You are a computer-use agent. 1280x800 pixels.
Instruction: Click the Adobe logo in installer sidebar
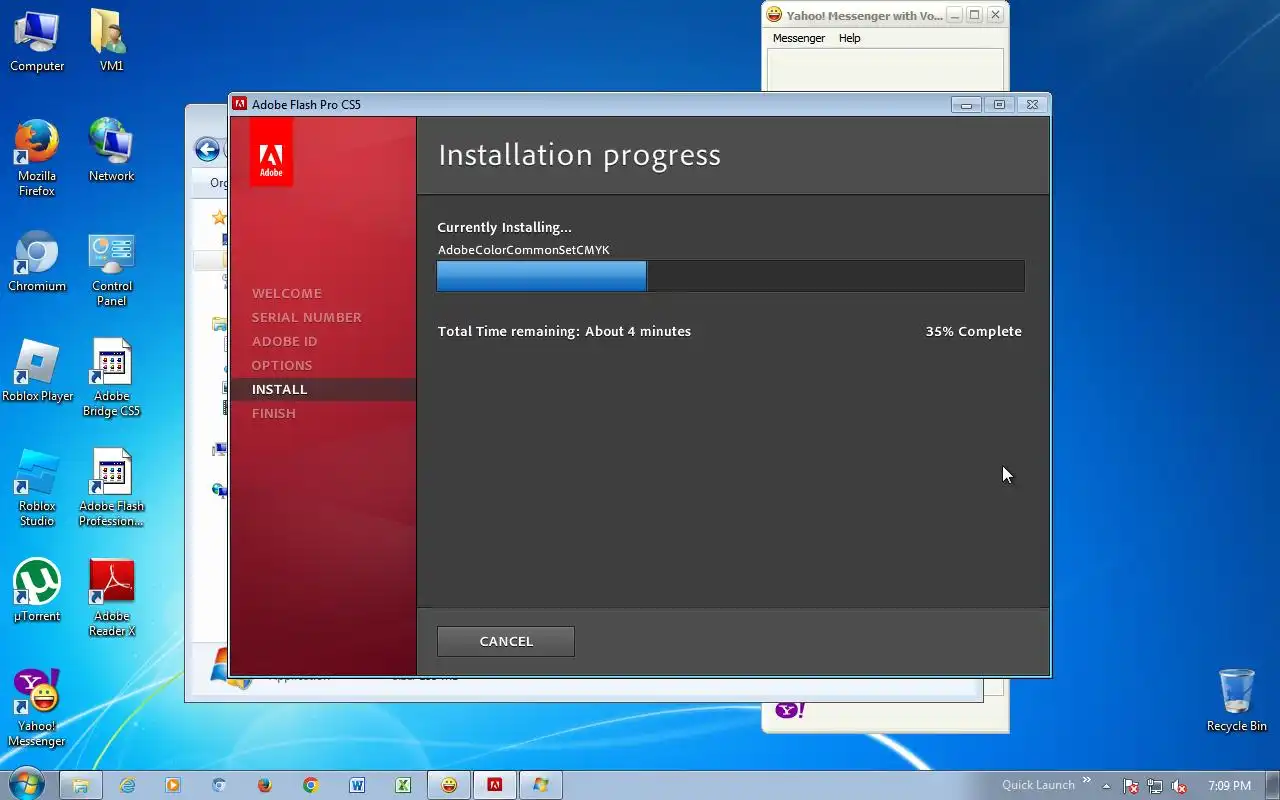coord(271,152)
